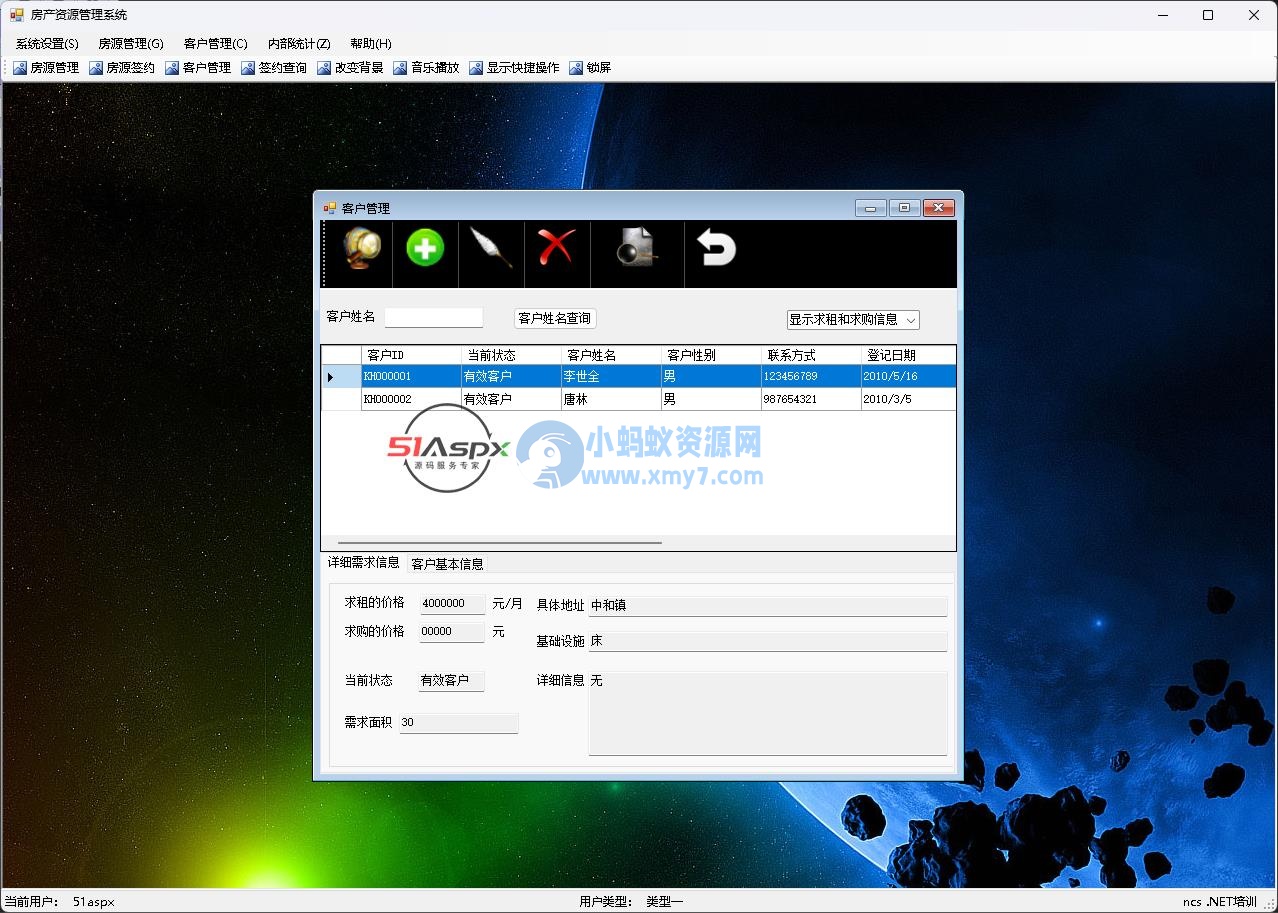This screenshot has height=913, width=1278.
Task: Click the document print icon in toolbar
Action: point(637,247)
